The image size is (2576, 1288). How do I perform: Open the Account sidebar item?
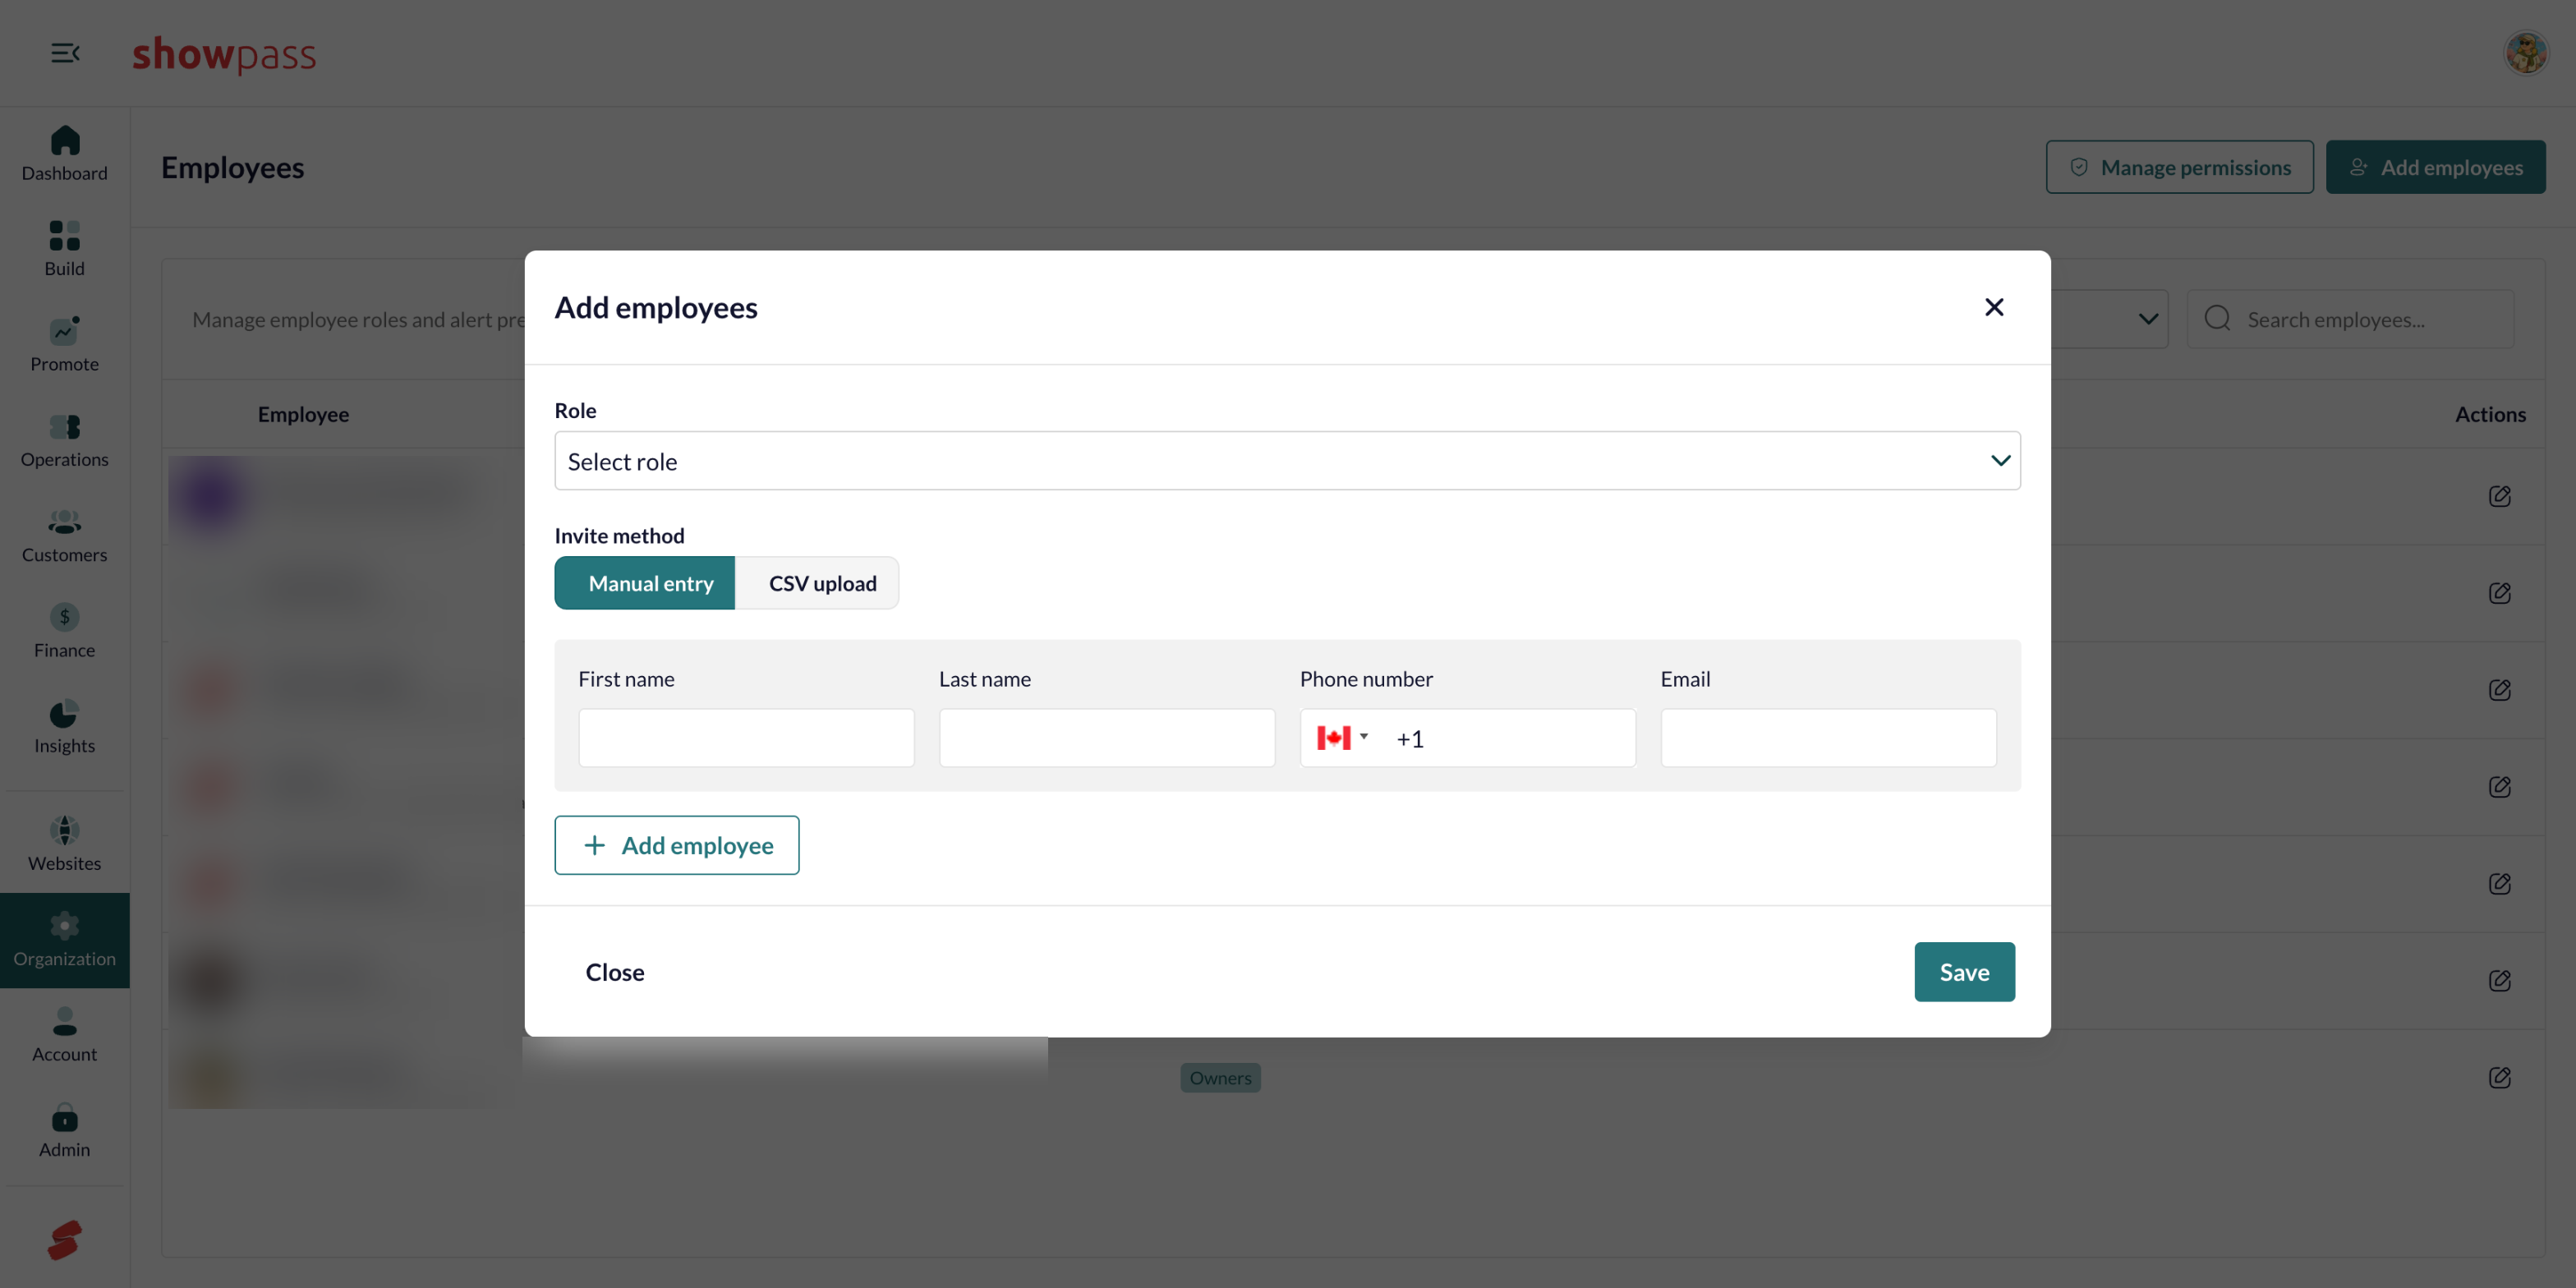[x=64, y=1035]
